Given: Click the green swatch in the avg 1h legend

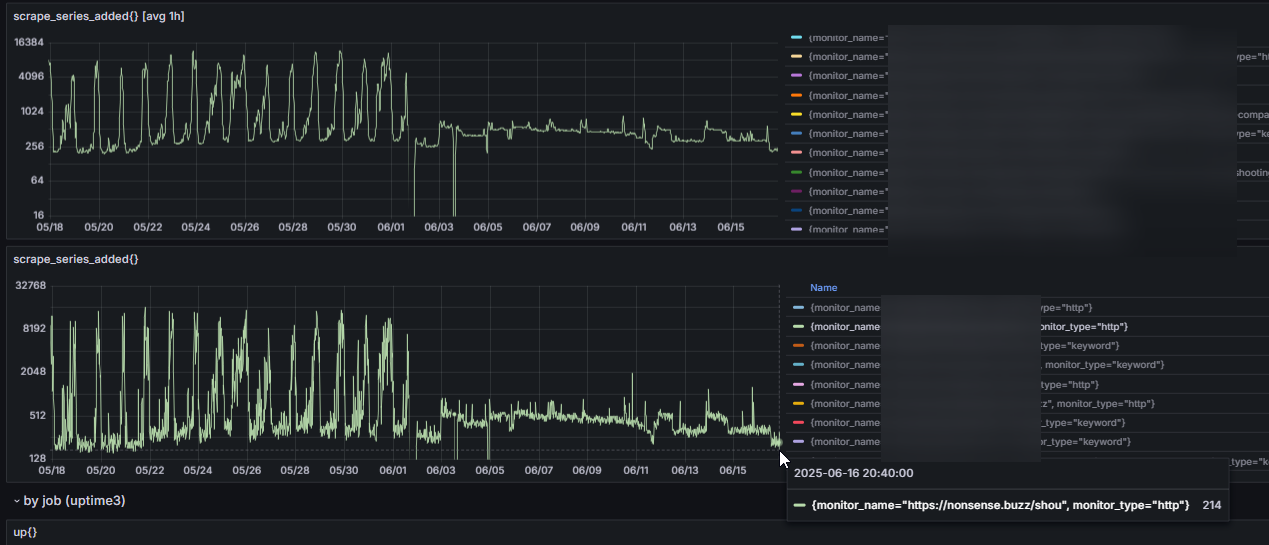Looking at the screenshot, I should click(796, 172).
